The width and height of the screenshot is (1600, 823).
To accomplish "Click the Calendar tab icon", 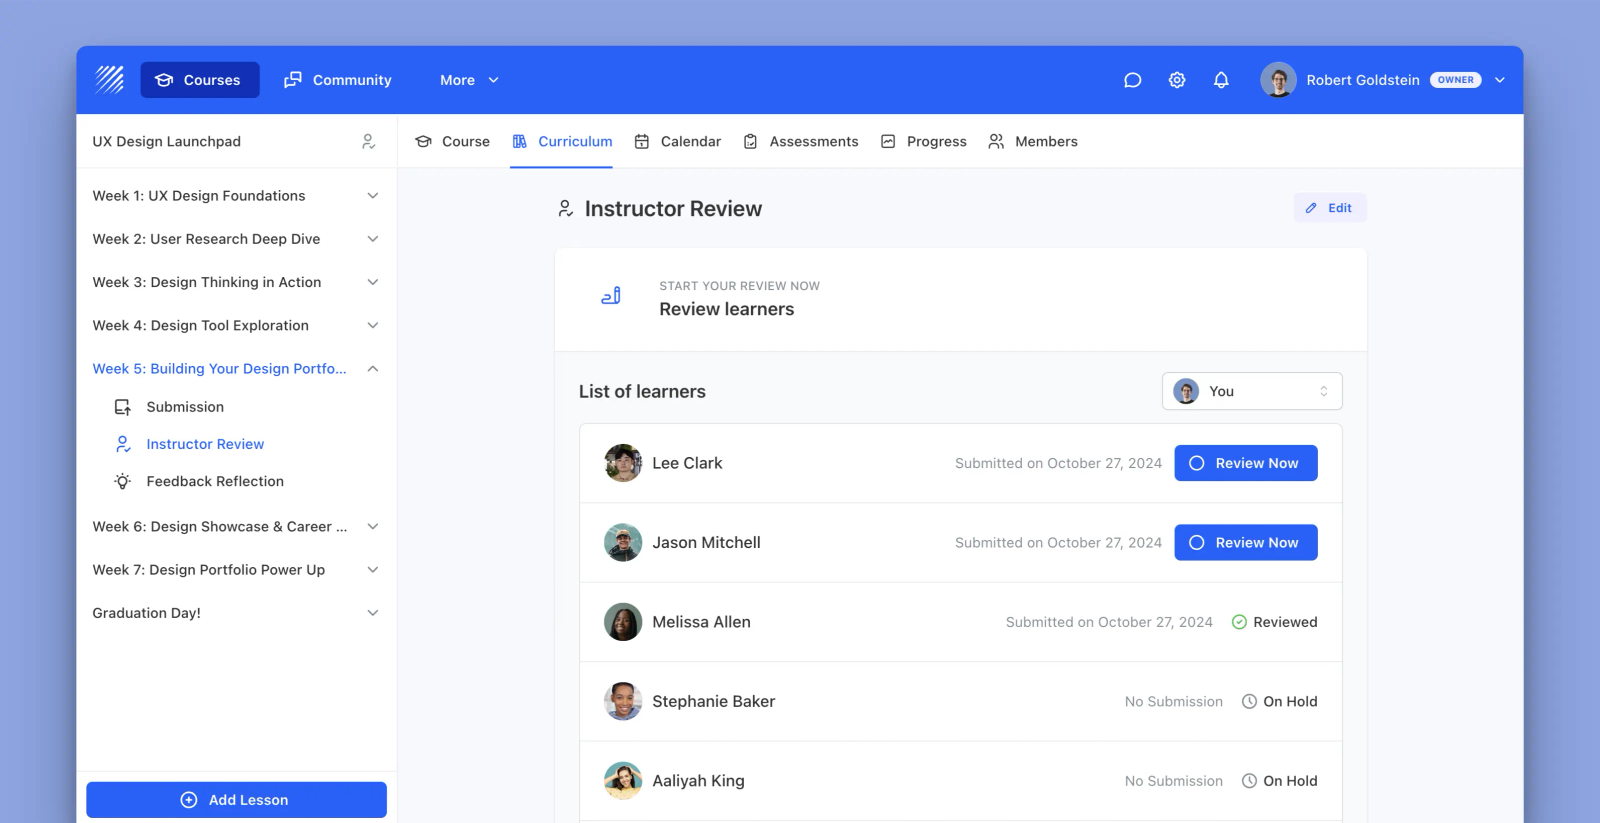I will [x=642, y=141].
